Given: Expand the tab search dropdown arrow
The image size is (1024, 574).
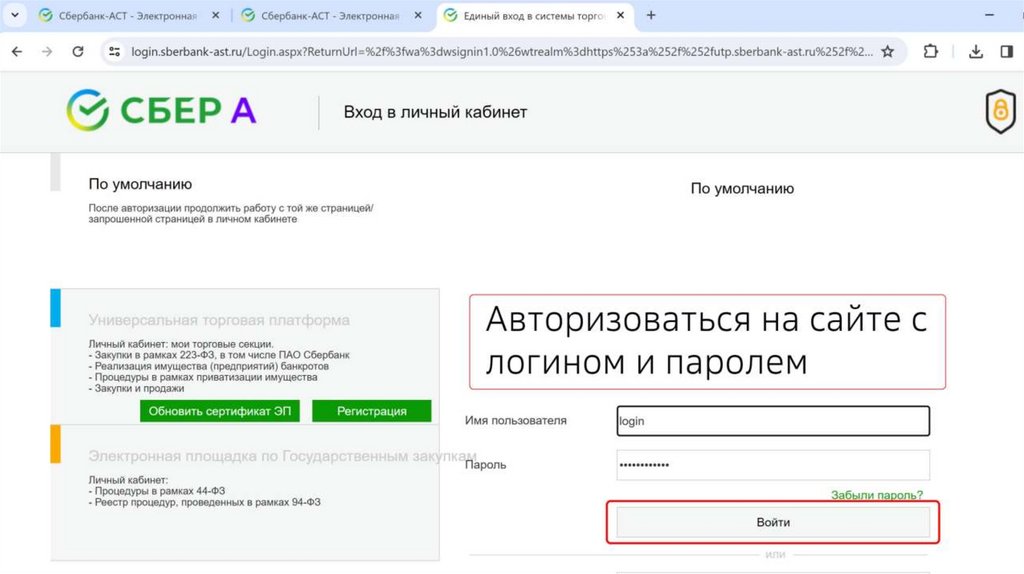Looking at the screenshot, I should click(x=14, y=16).
